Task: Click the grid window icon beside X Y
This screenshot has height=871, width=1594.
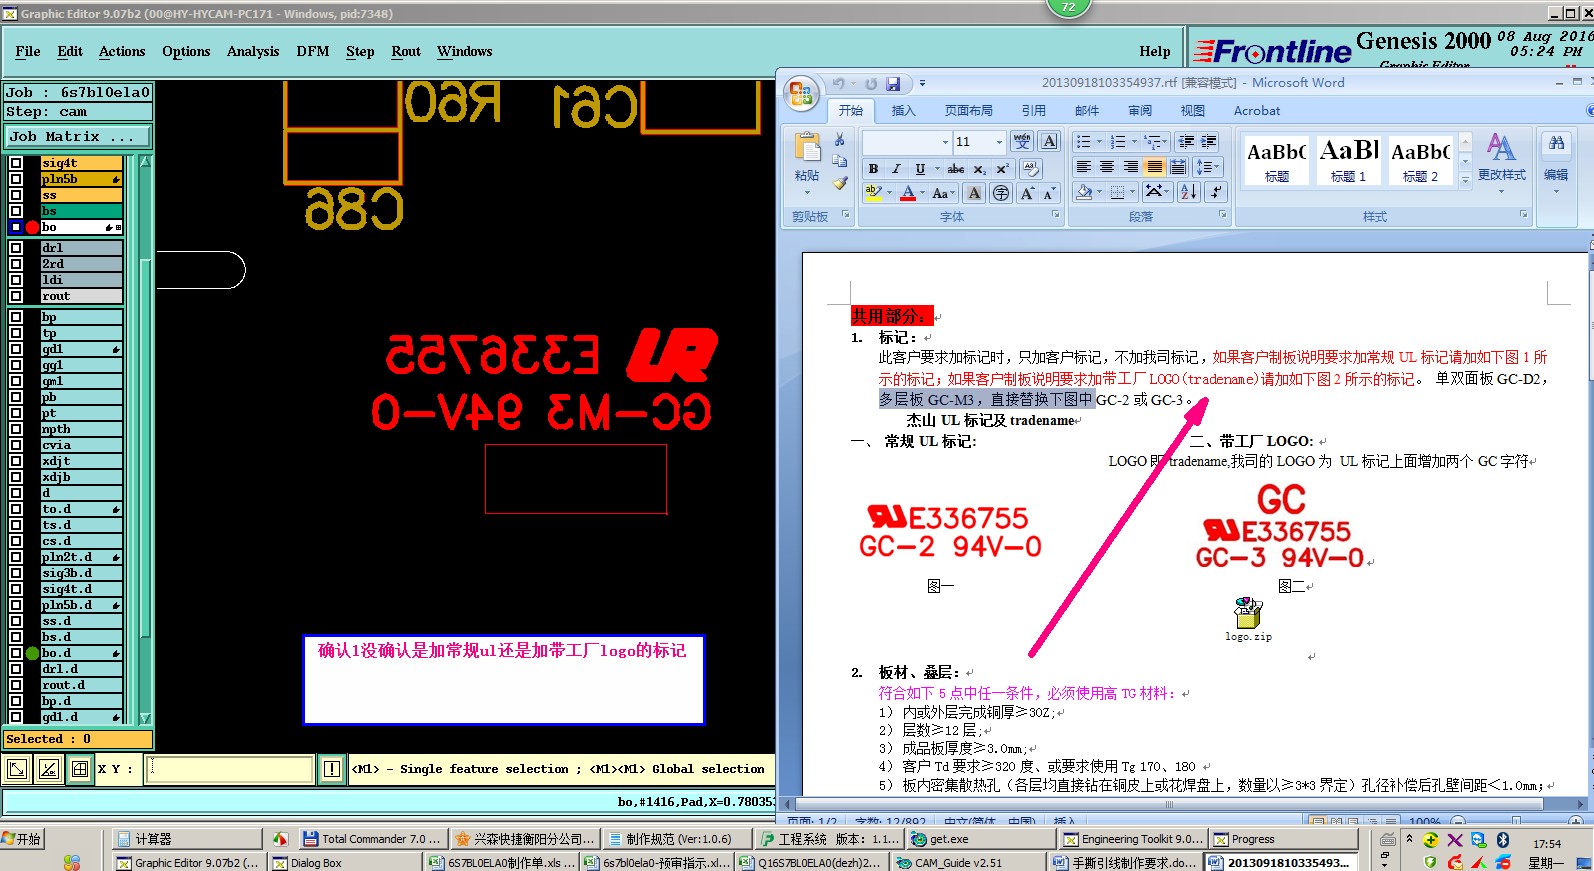Action: pos(80,769)
